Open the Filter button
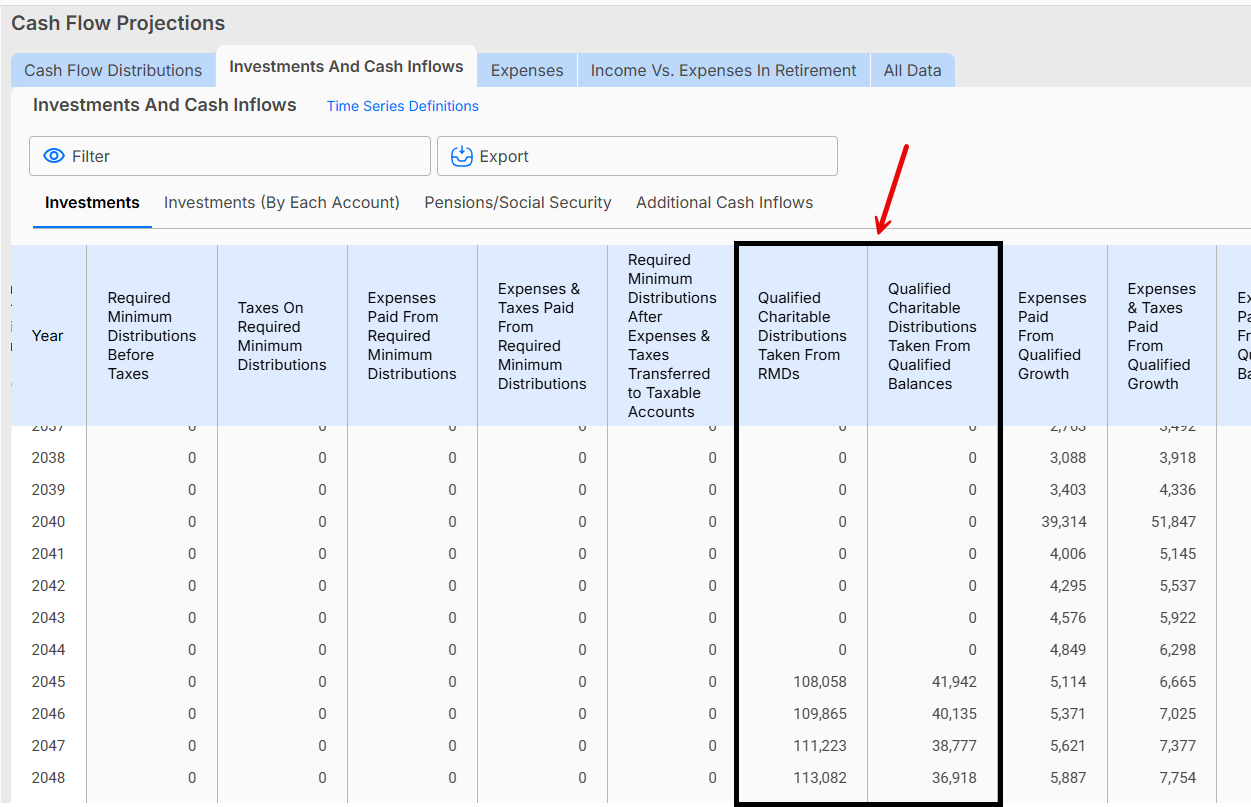The height and width of the screenshot is (807, 1251). point(230,156)
